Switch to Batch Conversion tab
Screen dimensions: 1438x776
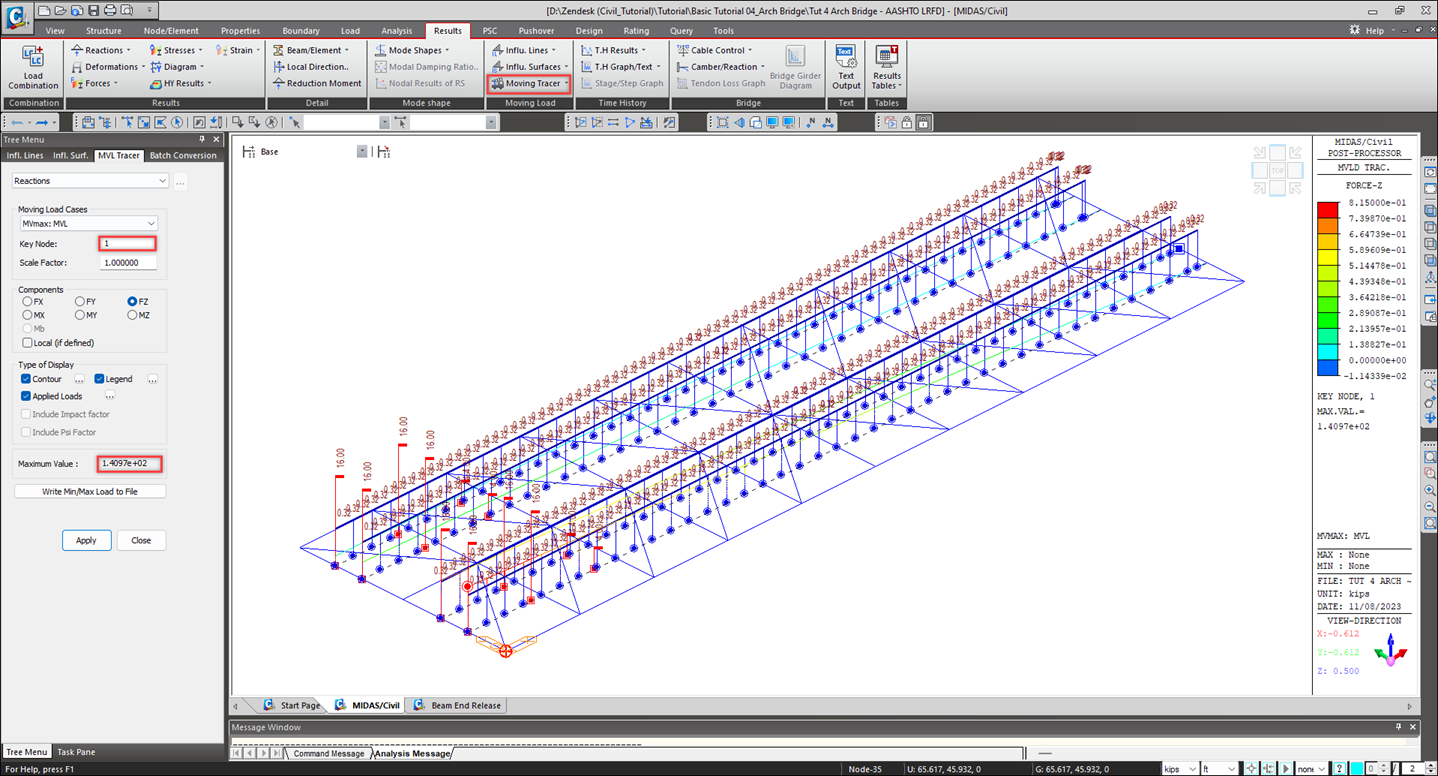(x=183, y=156)
